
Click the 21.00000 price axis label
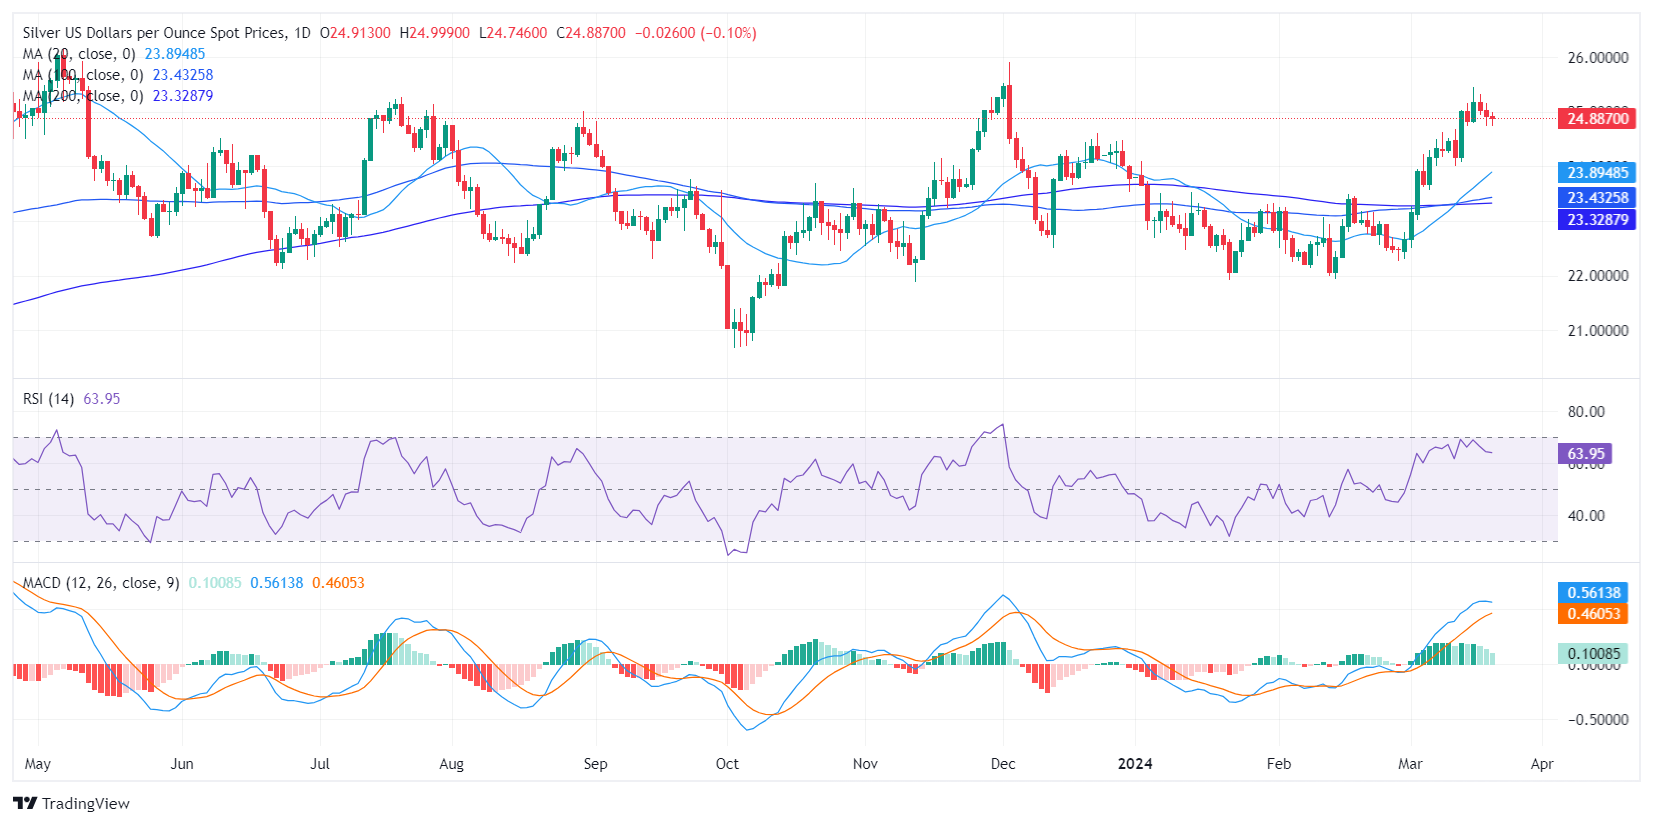[1597, 331]
